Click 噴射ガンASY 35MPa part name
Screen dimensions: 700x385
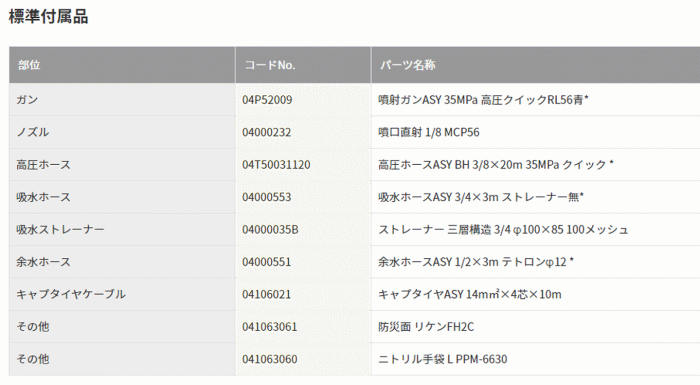point(483,100)
